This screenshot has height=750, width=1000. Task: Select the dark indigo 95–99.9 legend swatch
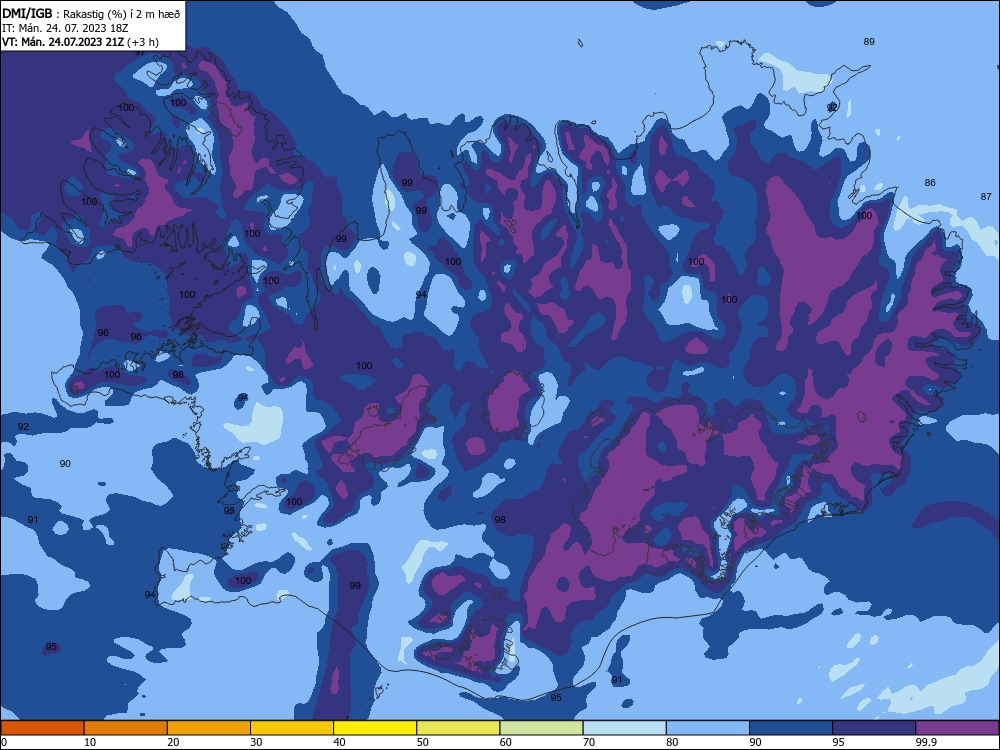[874, 728]
